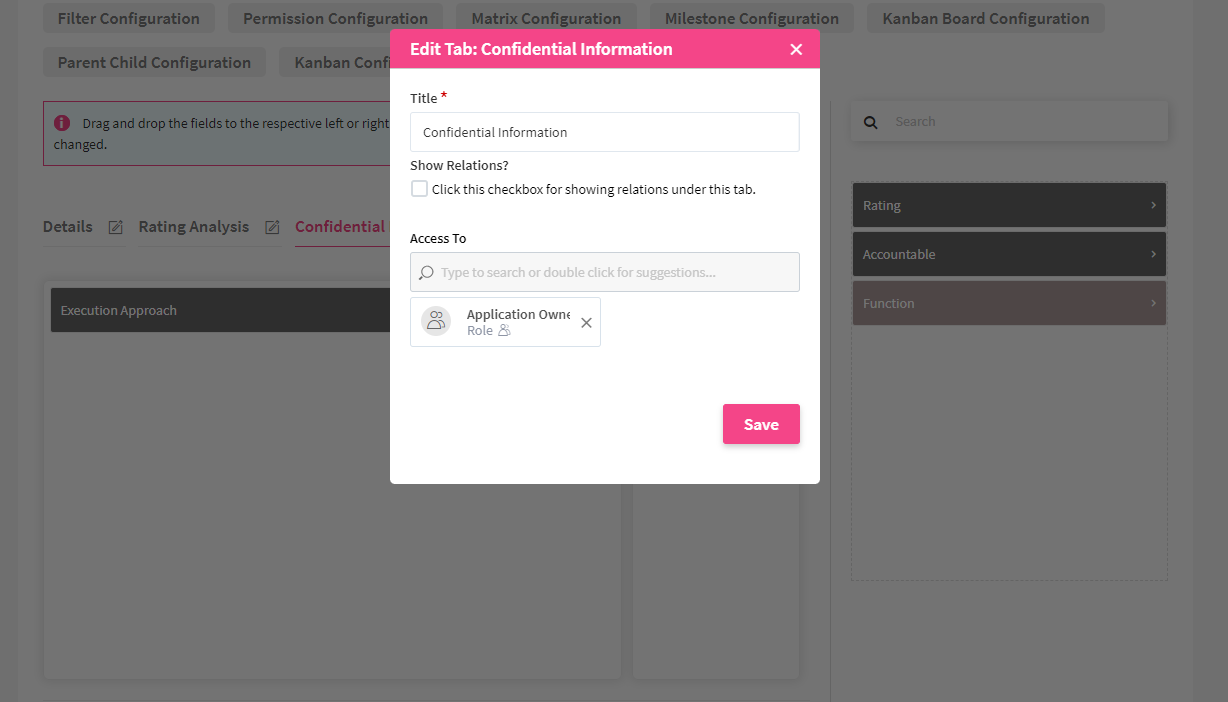Remove the Application Owner role chip

586,322
